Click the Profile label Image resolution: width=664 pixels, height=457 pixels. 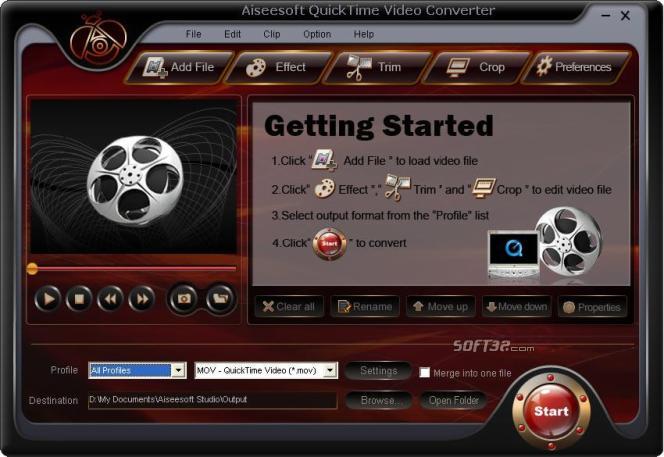tap(64, 370)
